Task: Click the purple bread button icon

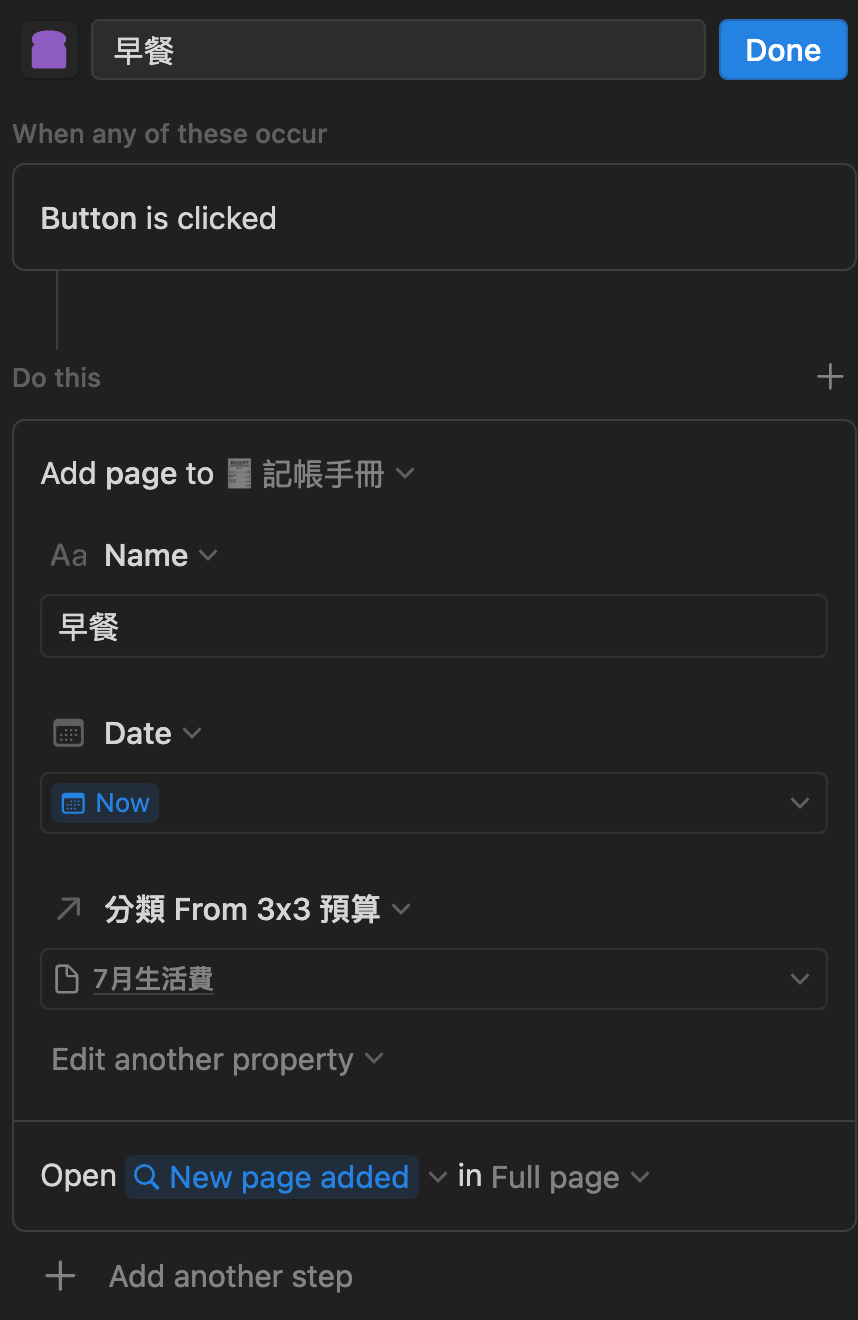Action: click(x=49, y=50)
